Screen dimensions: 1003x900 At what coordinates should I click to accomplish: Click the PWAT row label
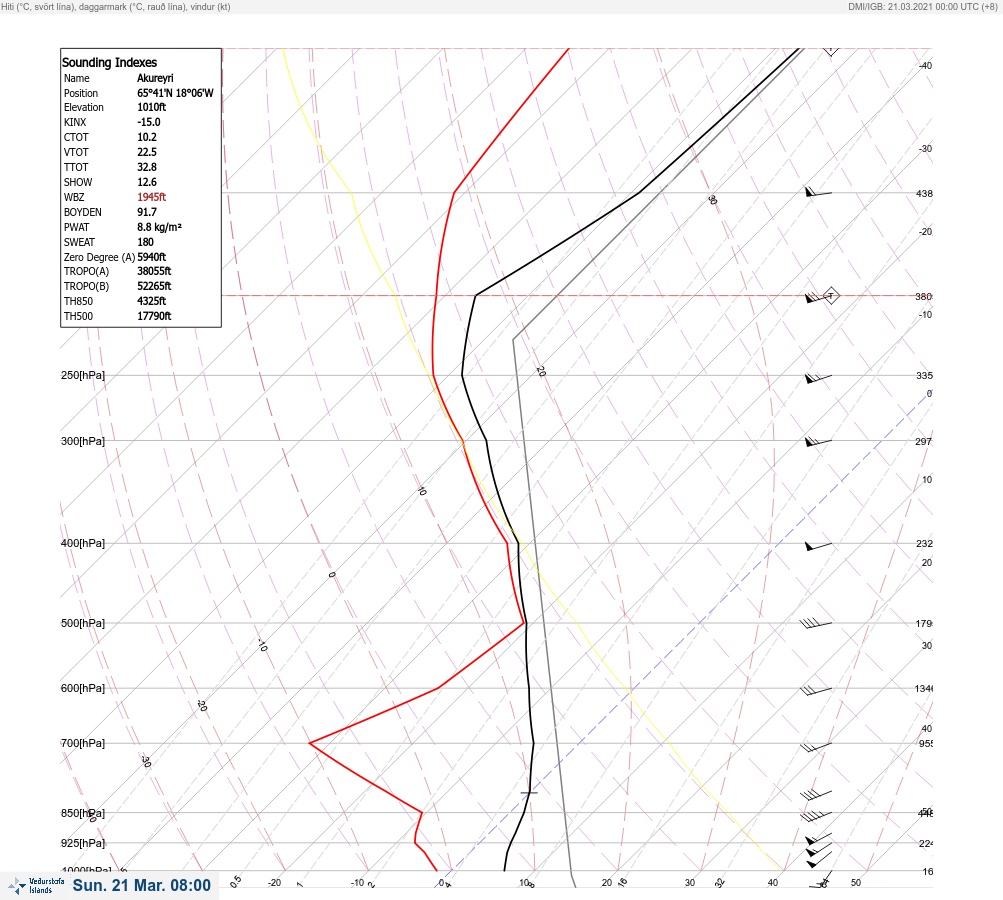(x=76, y=227)
